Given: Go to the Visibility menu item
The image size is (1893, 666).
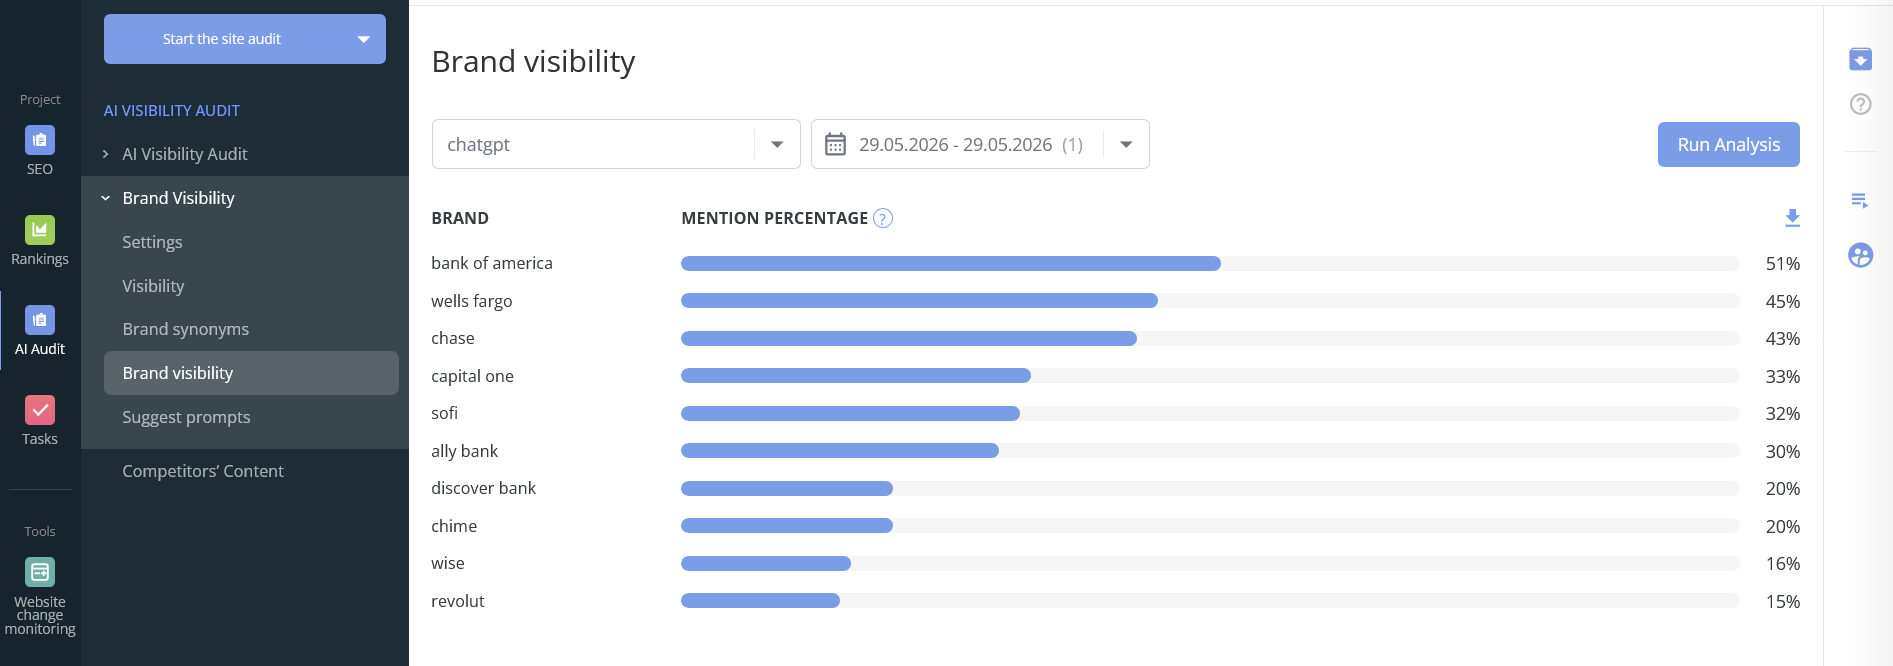Looking at the screenshot, I should pyautogui.click(x=153, y=286).
